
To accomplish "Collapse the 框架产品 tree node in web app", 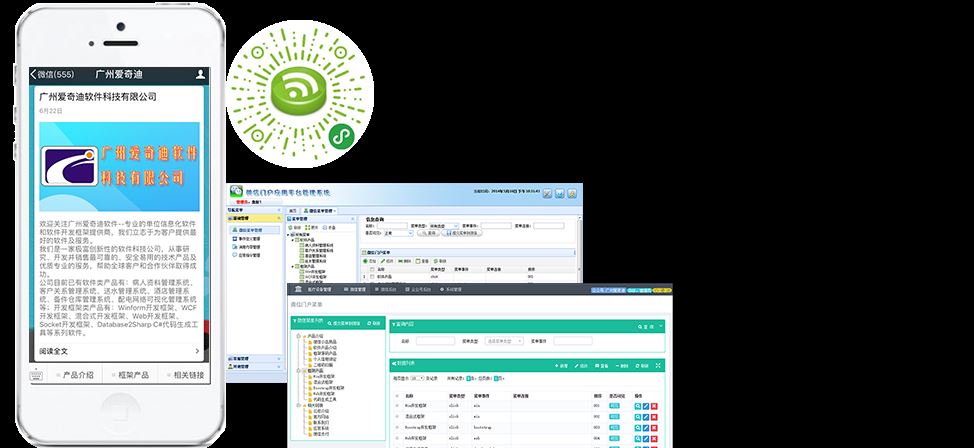I will 298,371.
